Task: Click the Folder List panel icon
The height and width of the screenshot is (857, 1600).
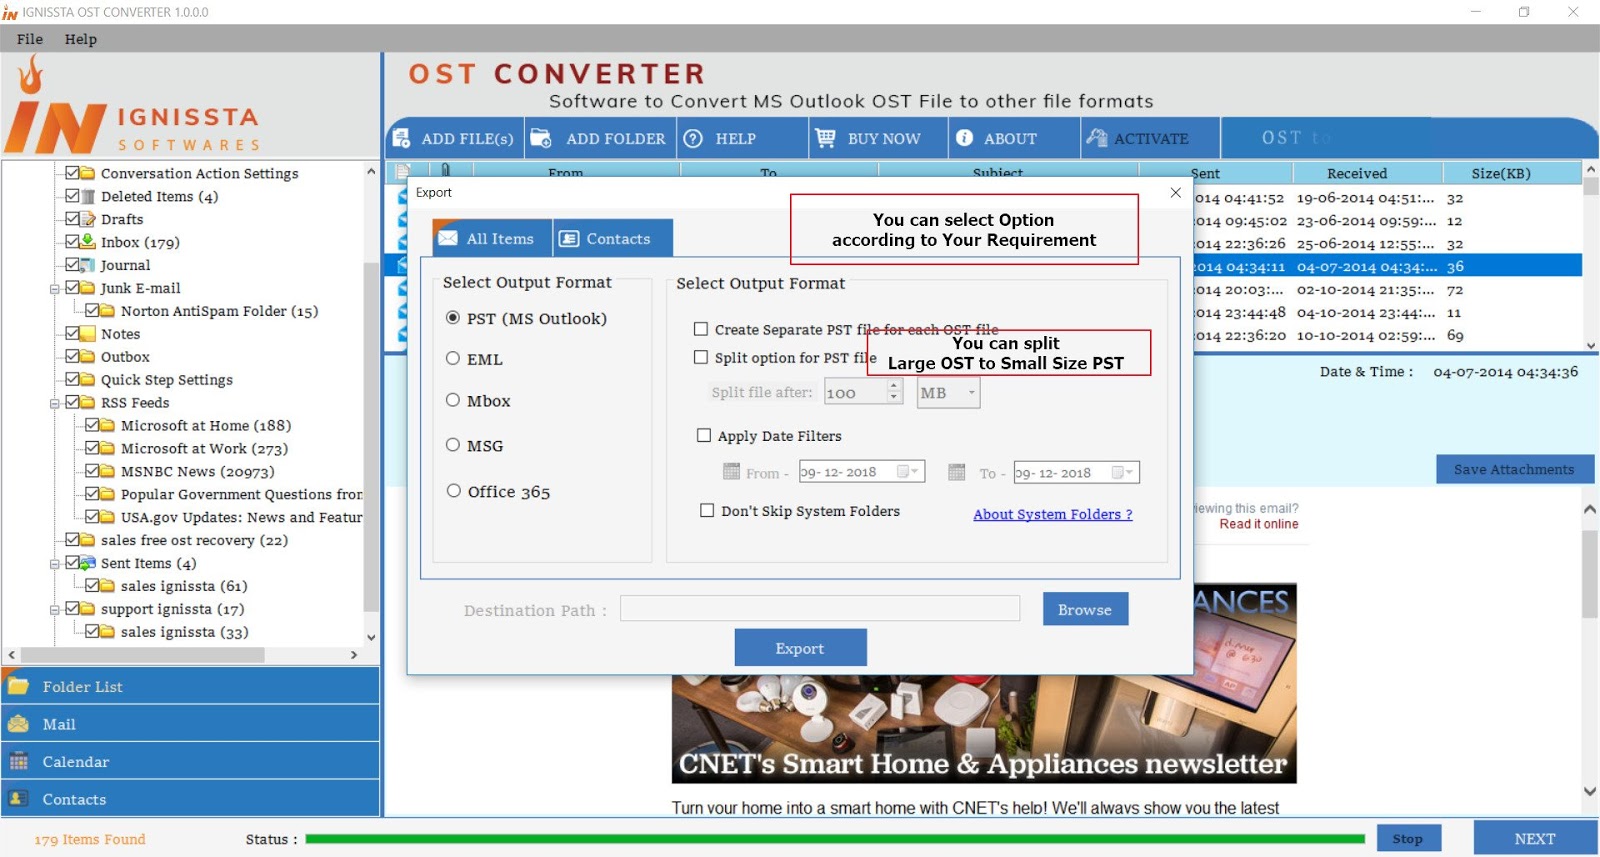Action: tap(18, 686)
